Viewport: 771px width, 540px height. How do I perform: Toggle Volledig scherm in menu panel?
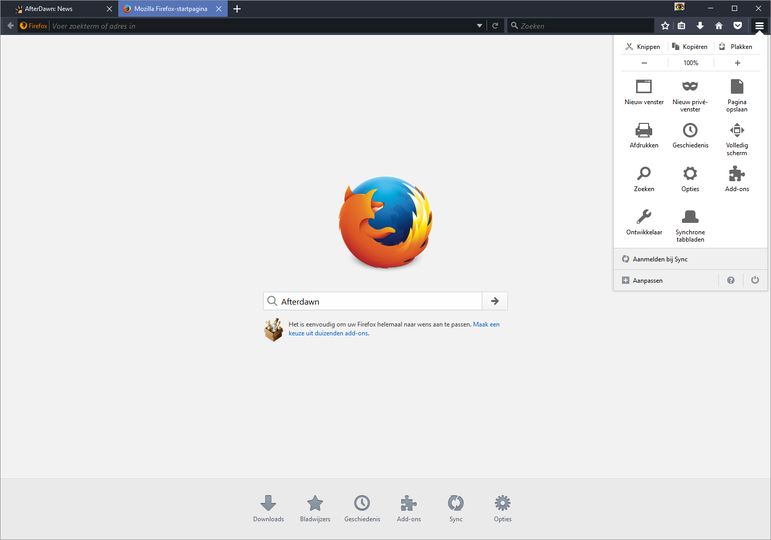coord(737,139)
